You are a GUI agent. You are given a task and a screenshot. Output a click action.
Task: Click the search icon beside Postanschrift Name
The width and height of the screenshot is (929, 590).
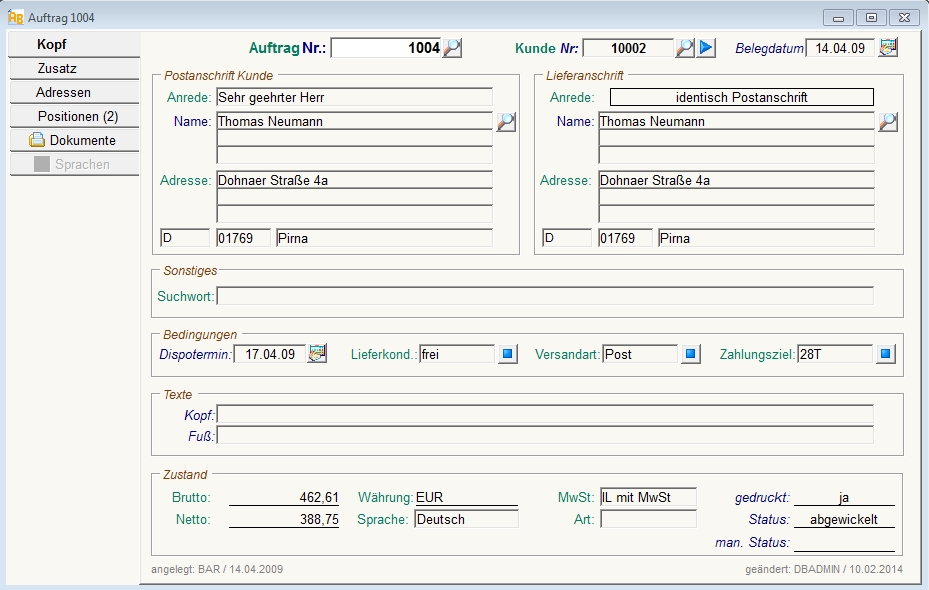(507, 122)
